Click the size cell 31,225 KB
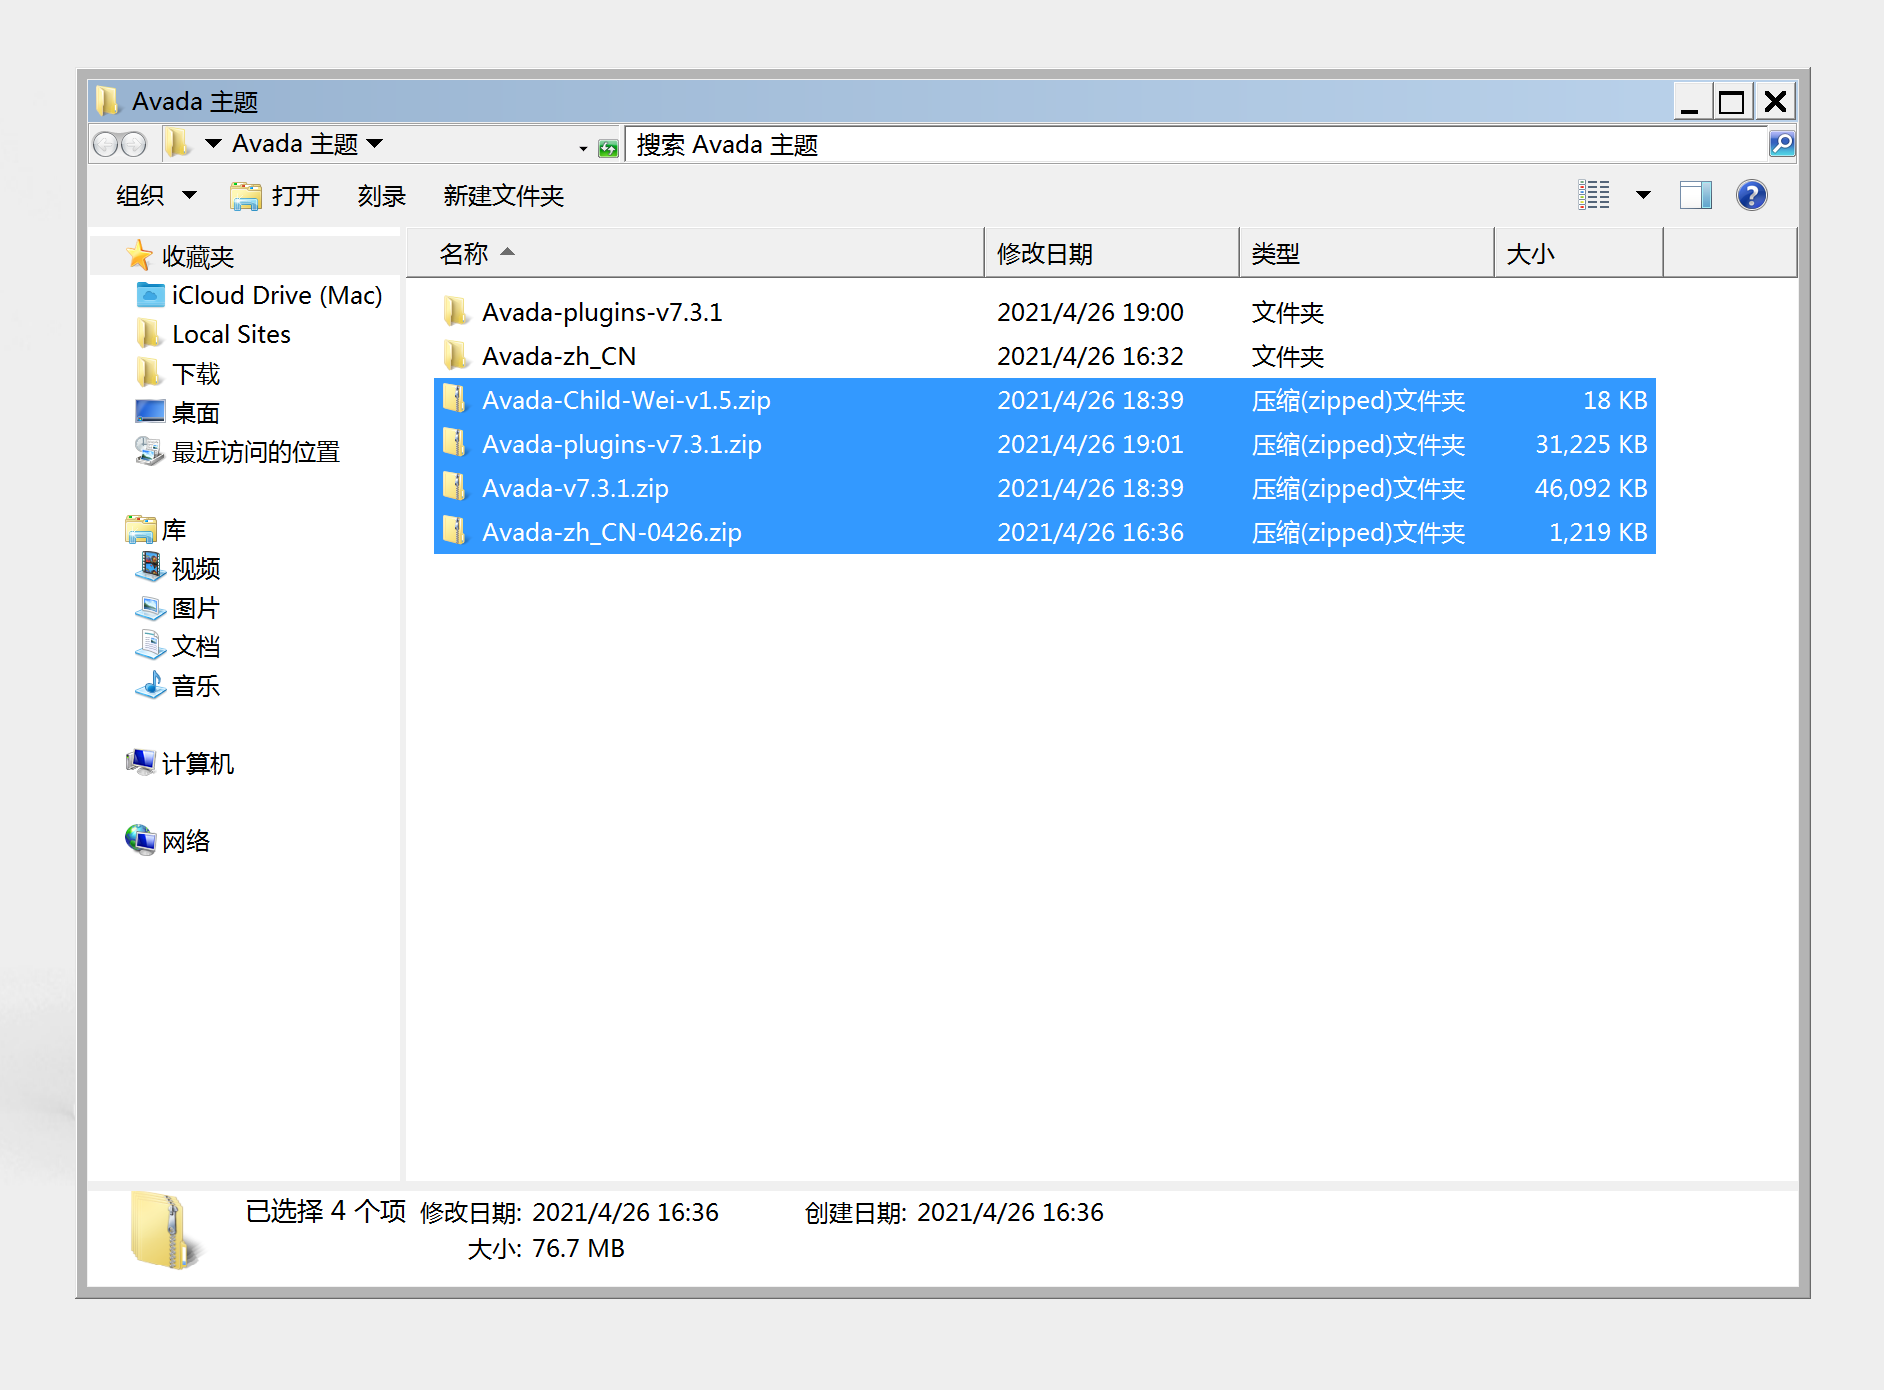Image resolution: width=1884 pixels, height=1390 pixels. click(1591, 444)
